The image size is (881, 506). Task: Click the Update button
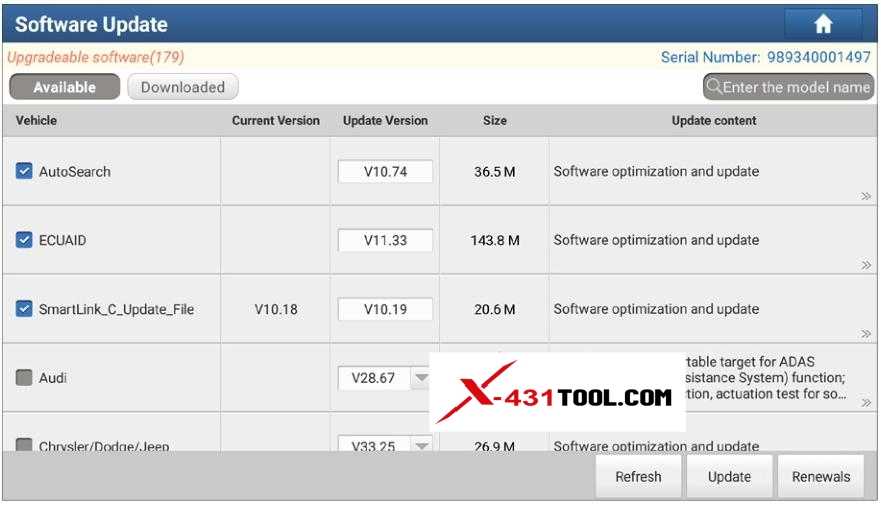[729, 476]
